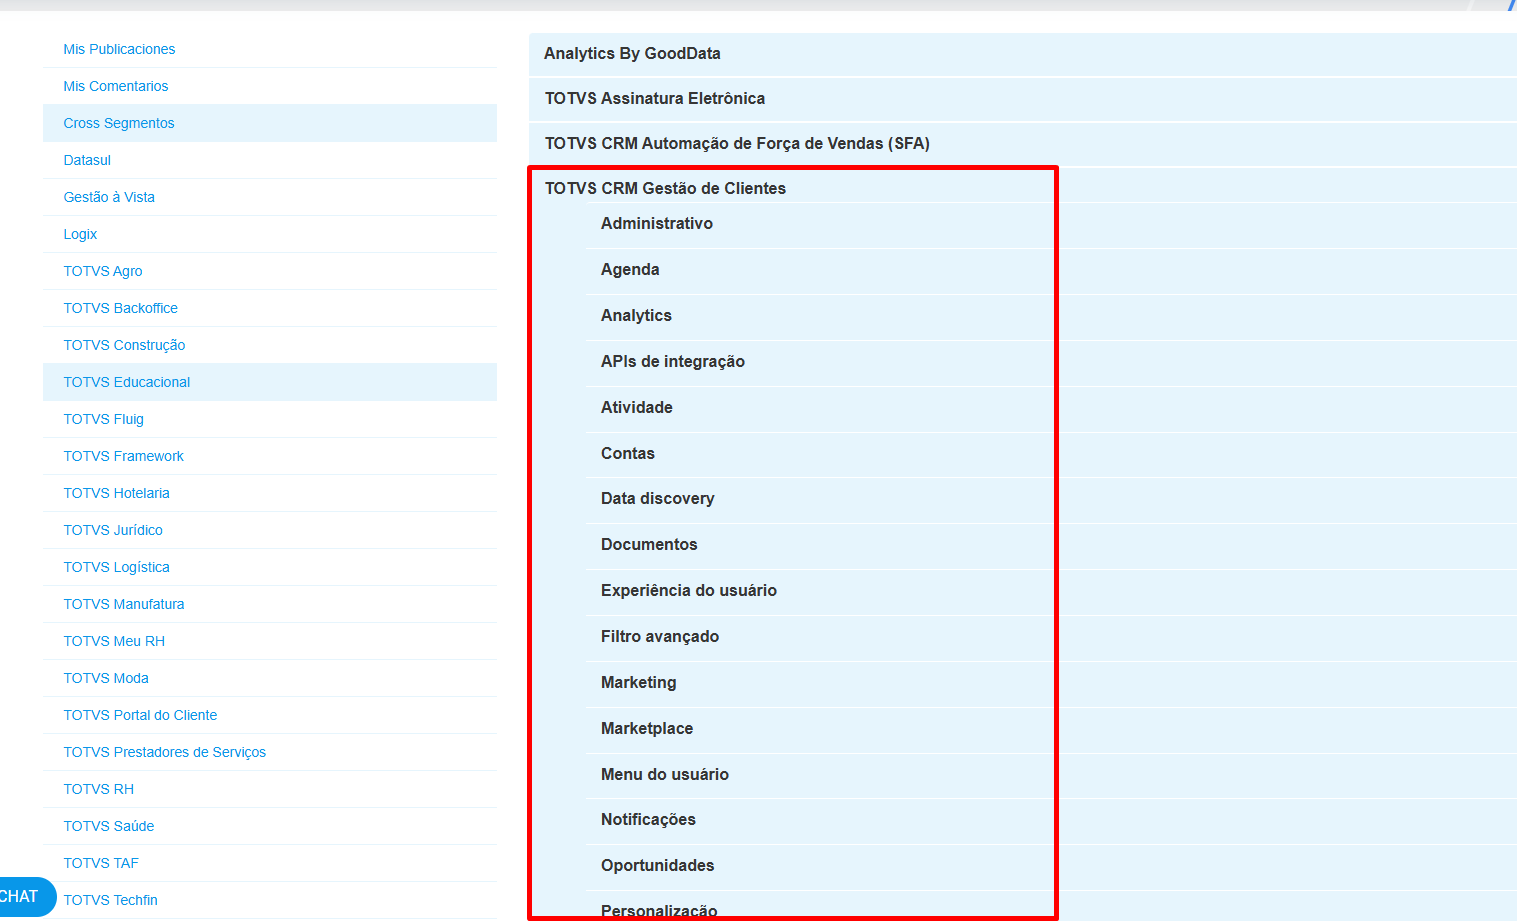
Task: Select the Documentos subsection
Action: (x=649, y=545)
